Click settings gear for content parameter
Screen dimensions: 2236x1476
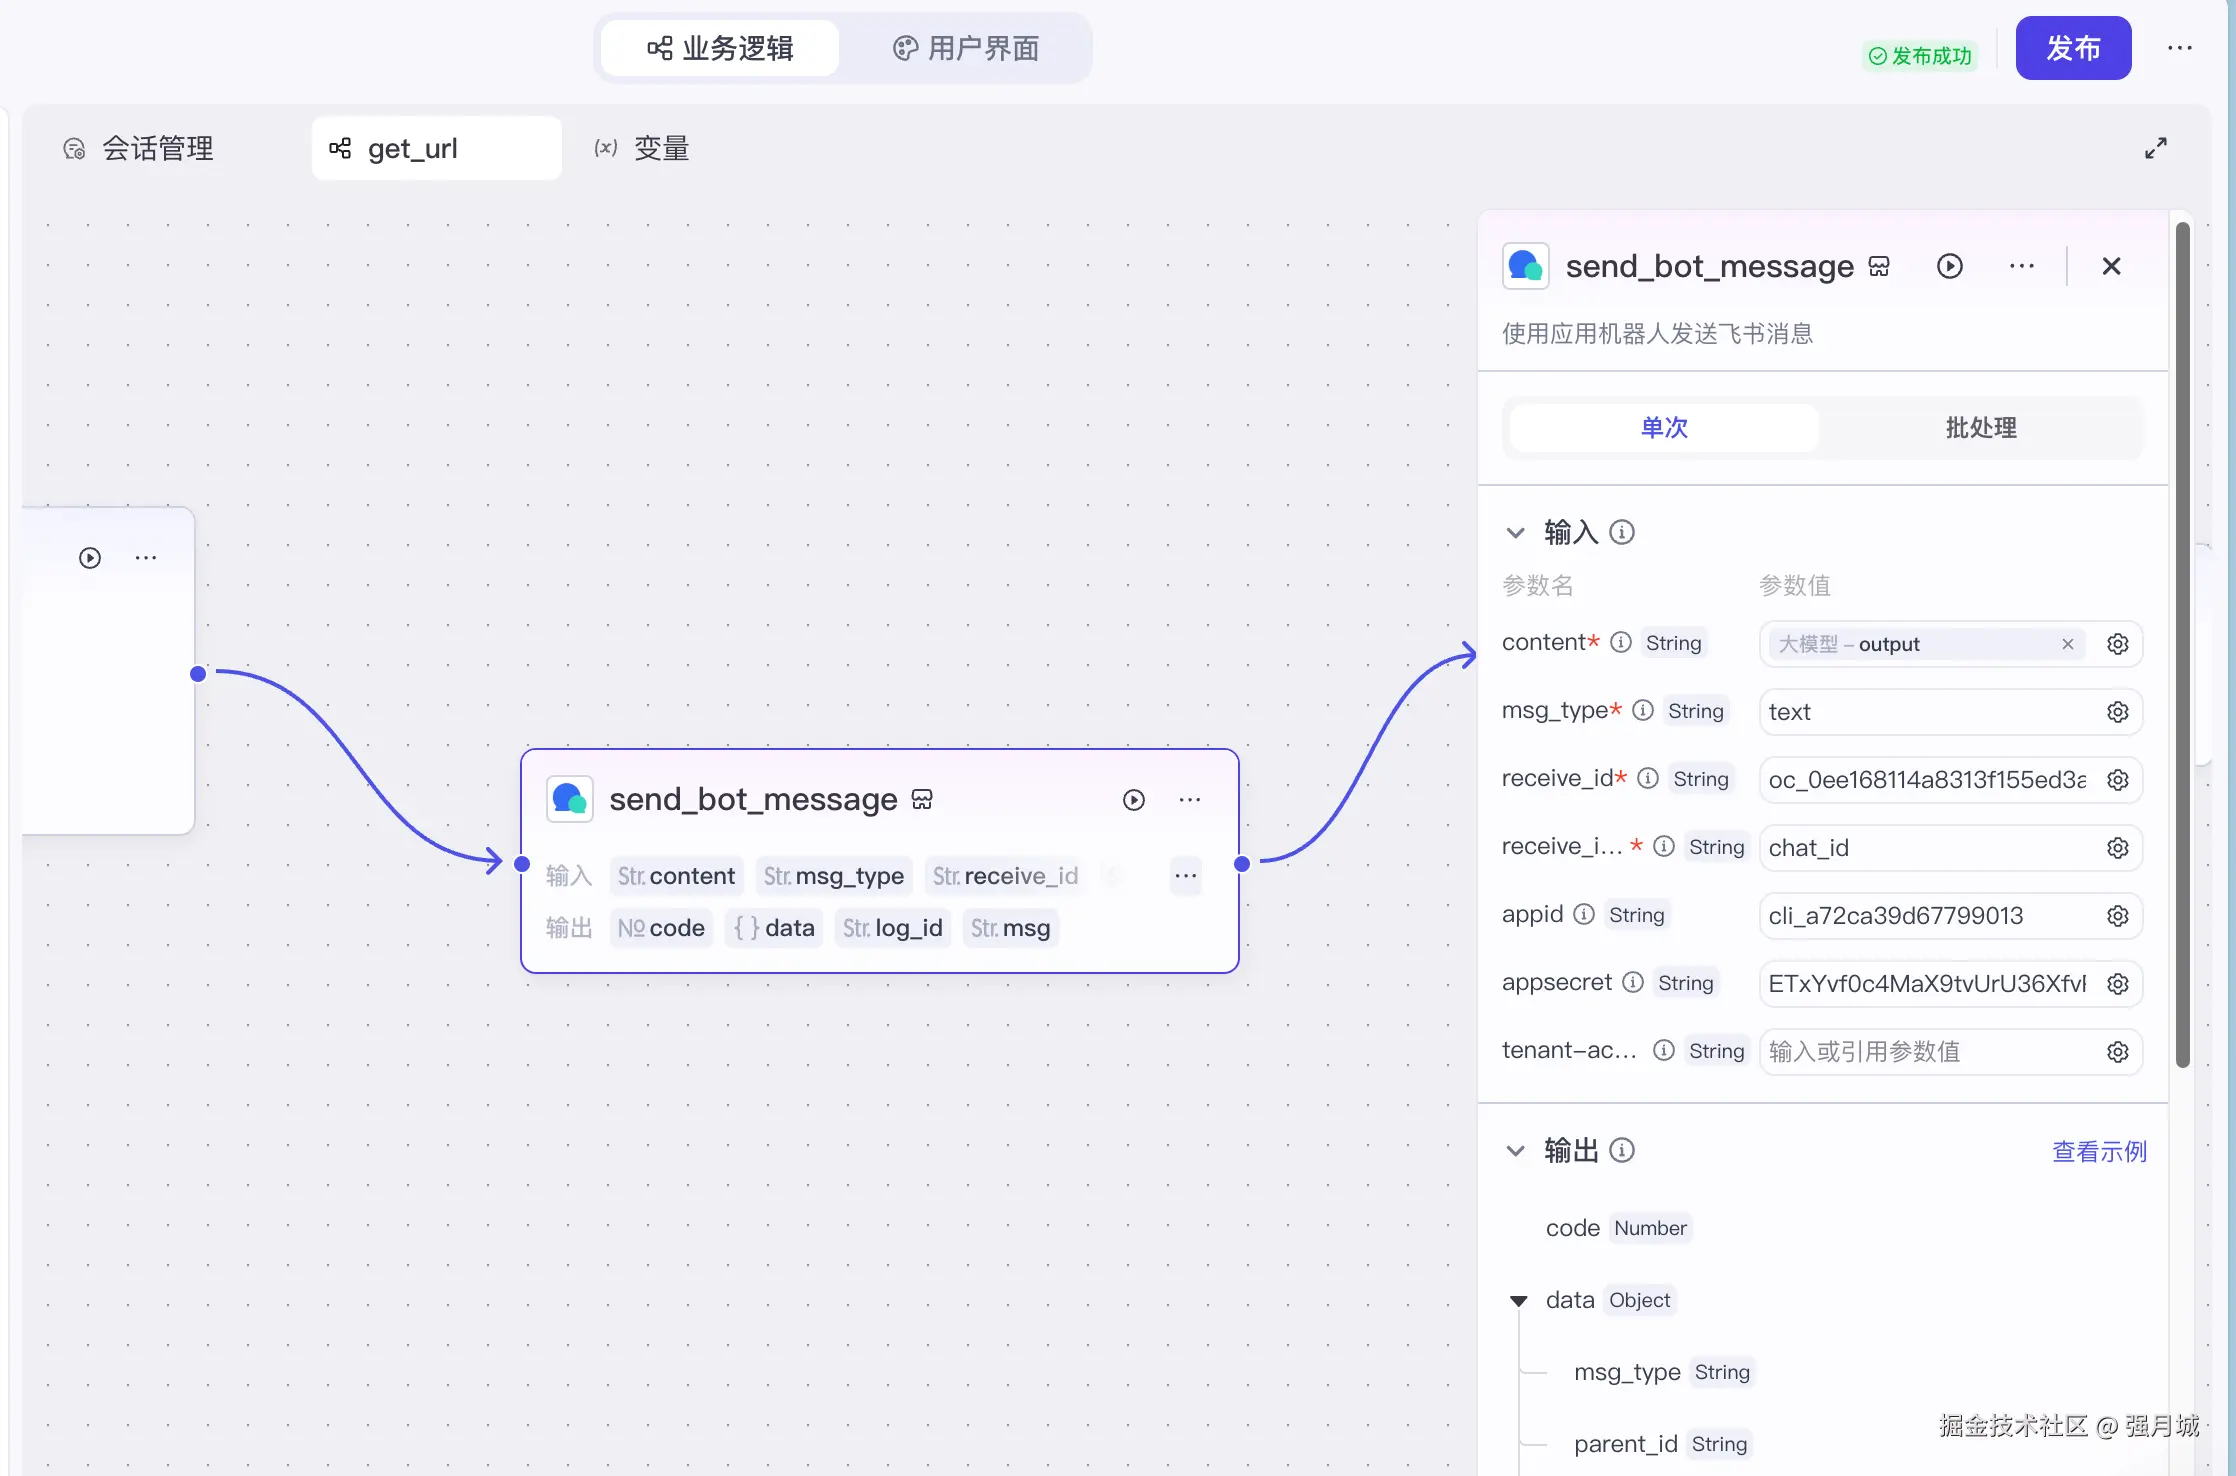click(2117, 644)
